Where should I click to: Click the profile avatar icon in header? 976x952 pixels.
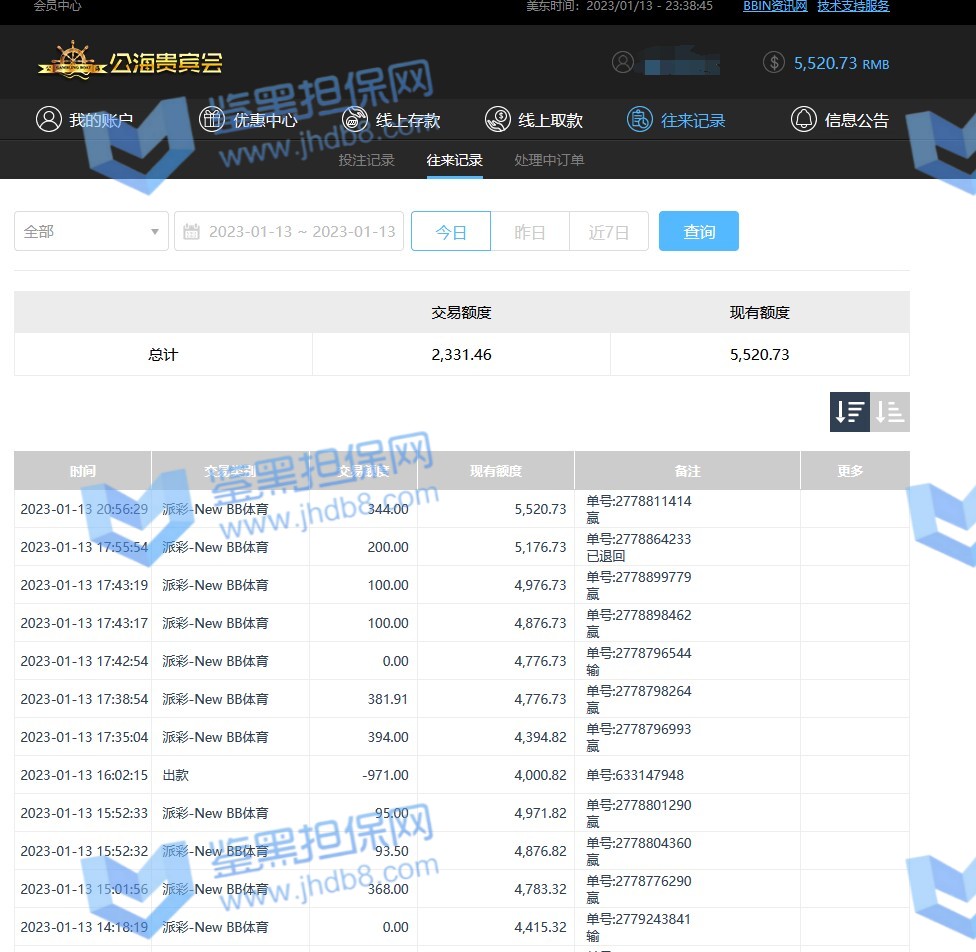pos(623,62)
